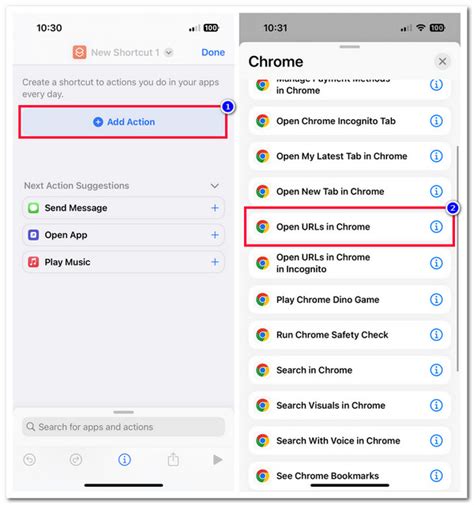
Task: Tap the redo arrow in the bottom toolbar
Action: (x=76, y=460)
